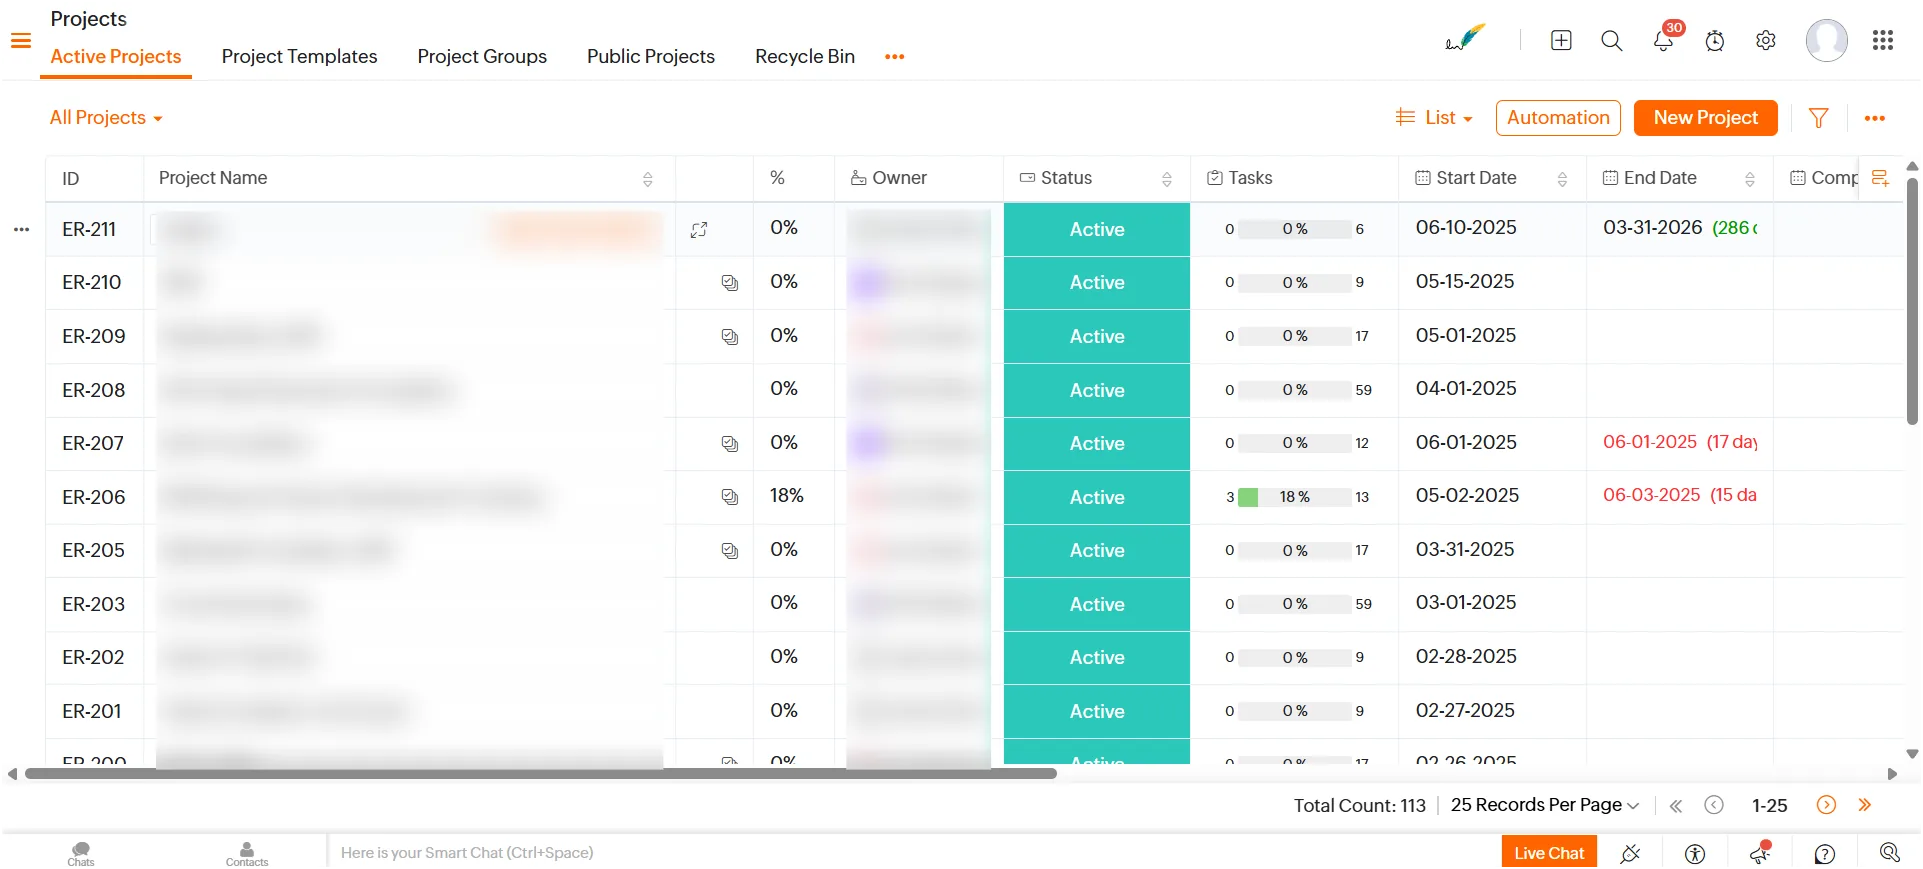
Task: Go to the next page of records
Action: [x=1826, y=805]
